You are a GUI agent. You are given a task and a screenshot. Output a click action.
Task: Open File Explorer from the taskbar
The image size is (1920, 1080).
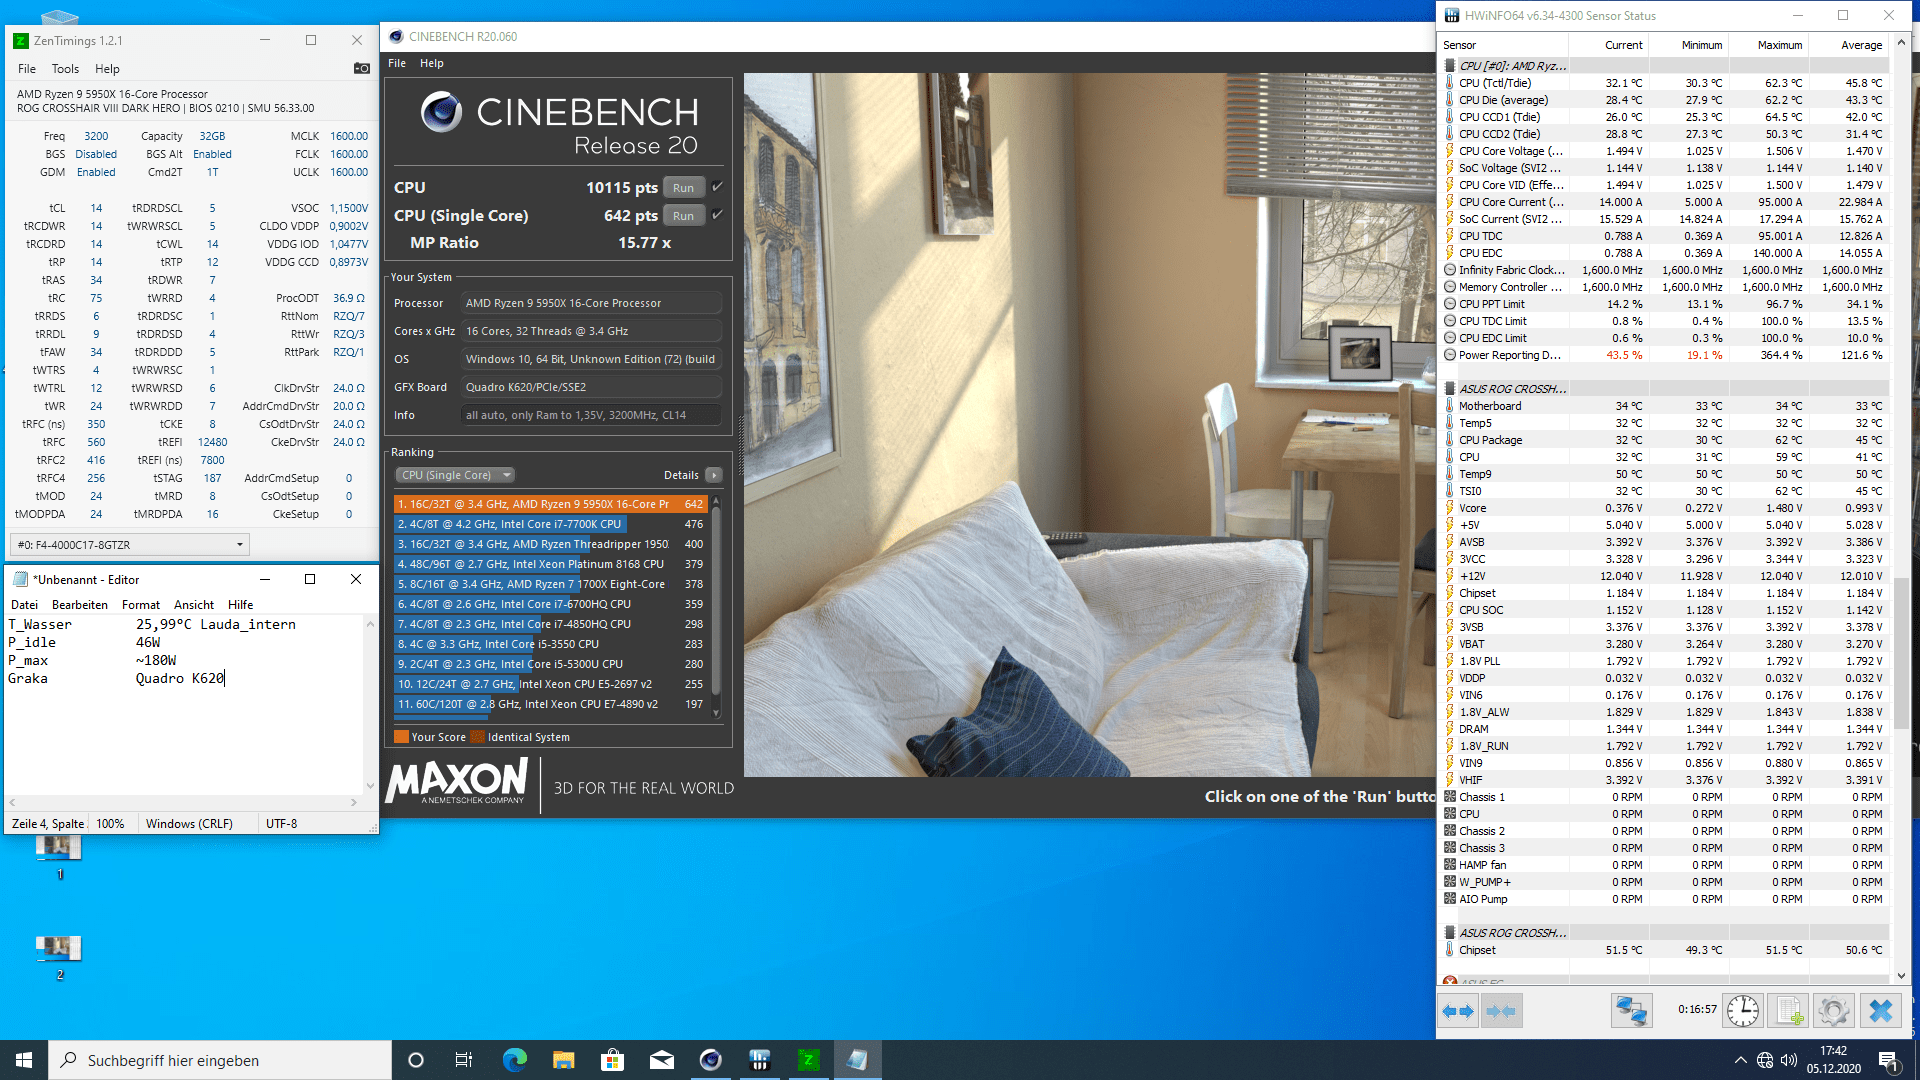(563, 1060)
